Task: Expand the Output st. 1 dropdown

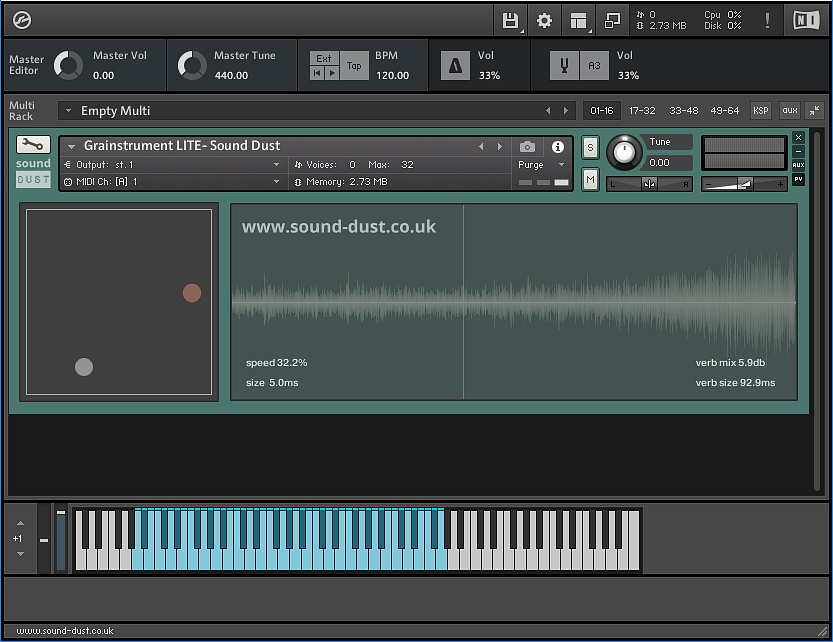Action: 276,165
